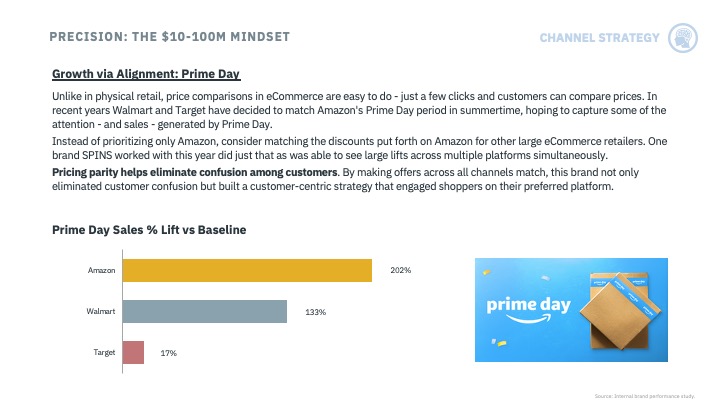Select the paragraph starting with Unlike in physical retail
The image size is (720, 405).
pos(359,110)
